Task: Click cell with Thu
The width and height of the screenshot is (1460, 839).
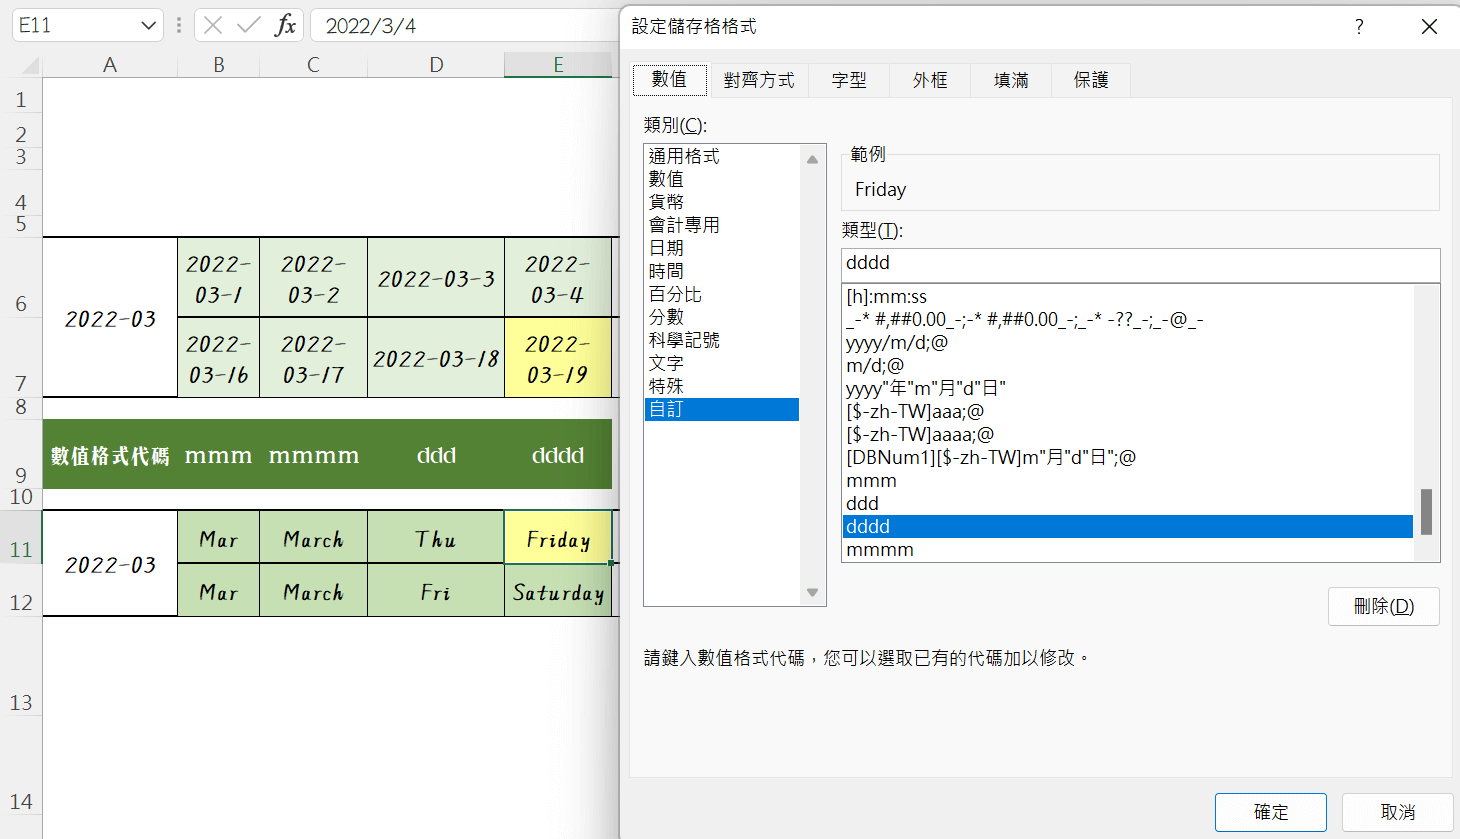Action: pos(436,538)
